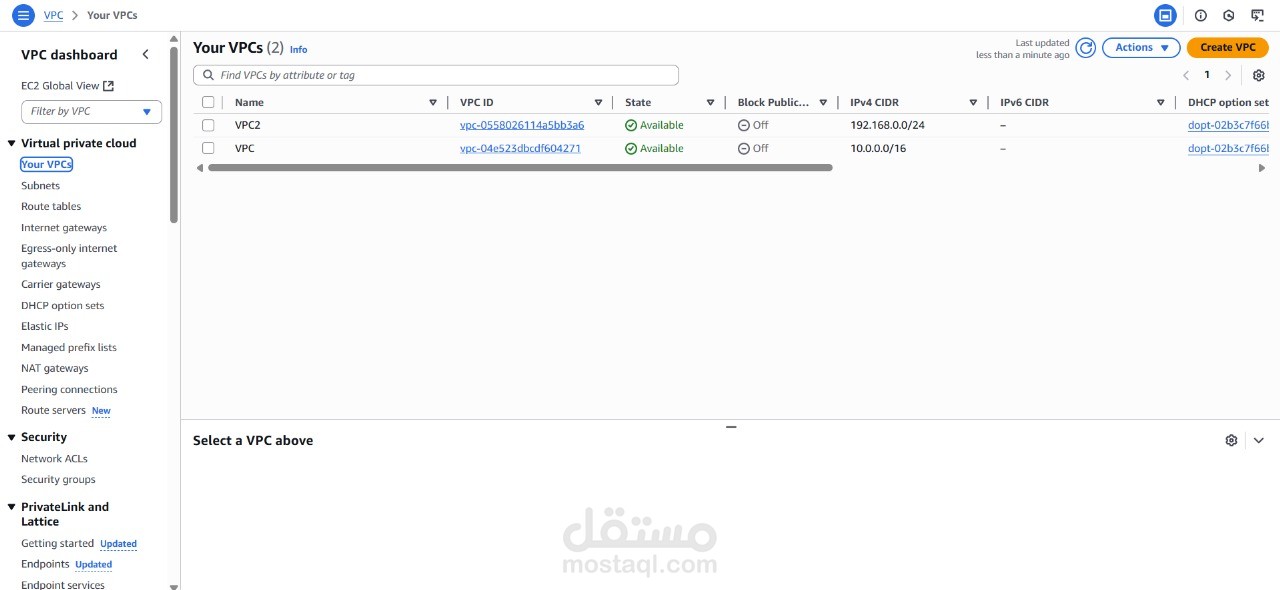Open Info link next to Your VPCs
The width and height of the screenshot is (1280, 590).
298,49
